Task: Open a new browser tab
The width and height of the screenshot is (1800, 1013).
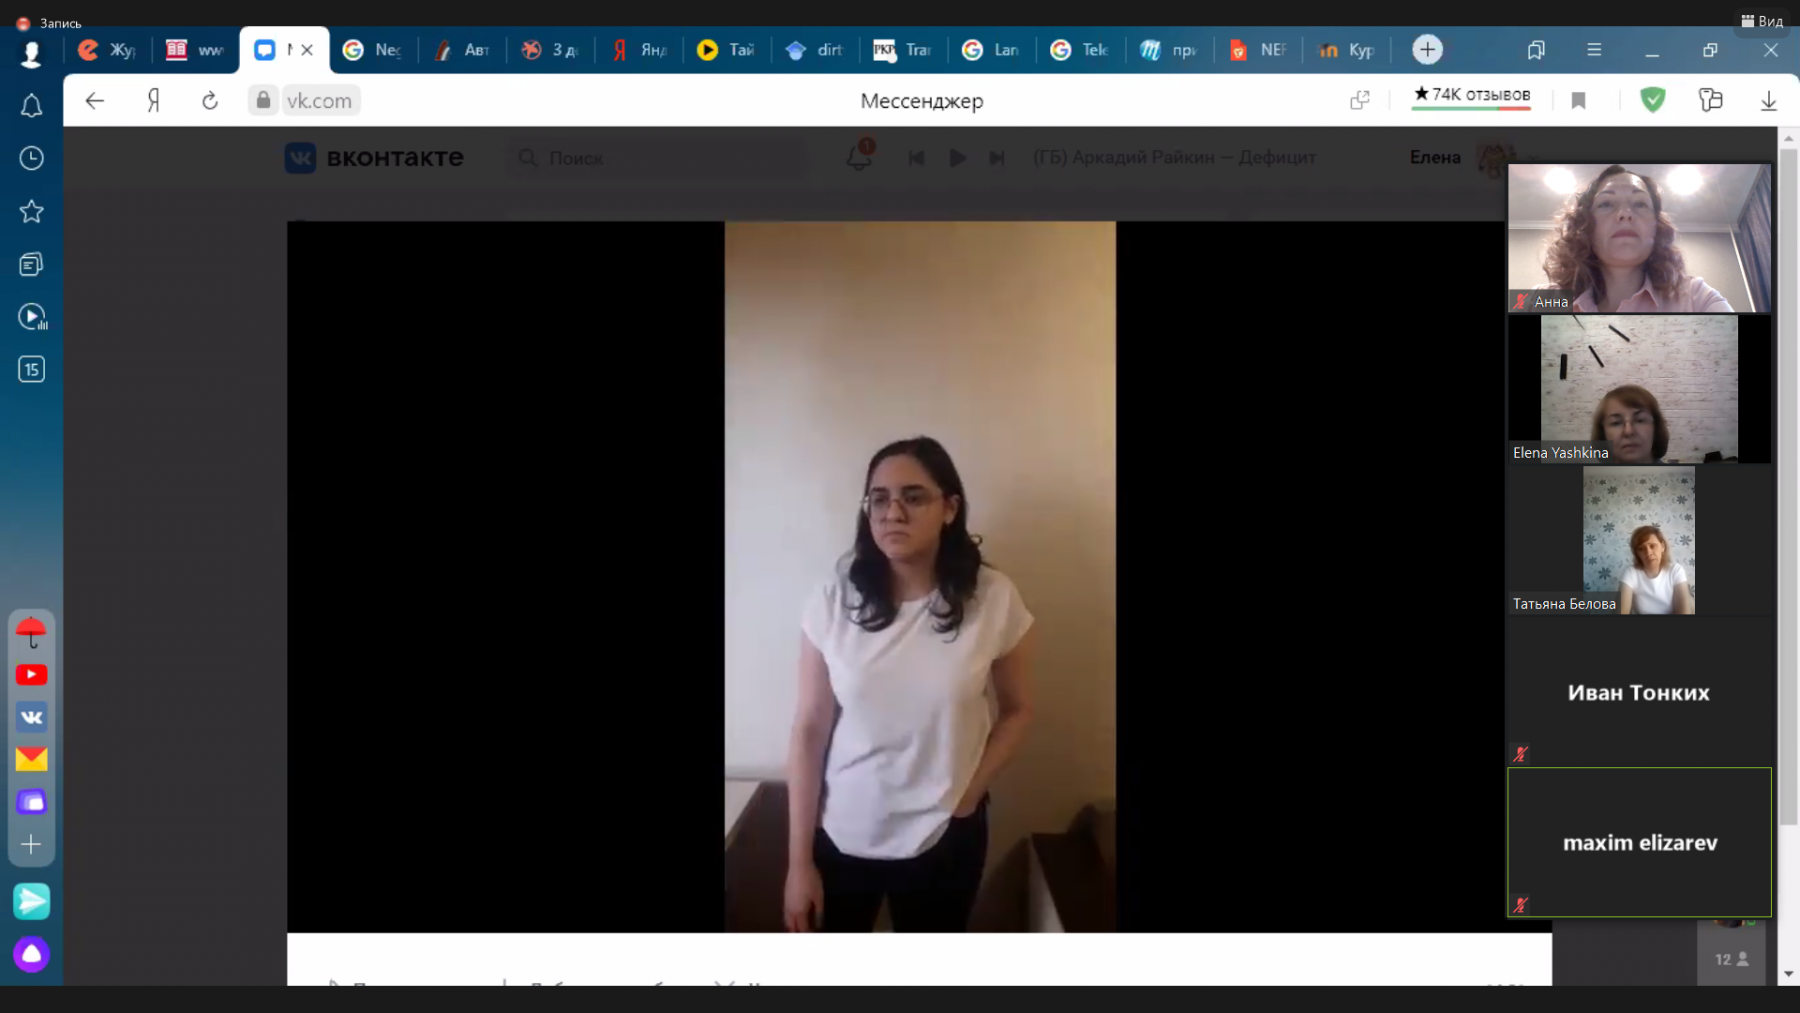Action: click(x=1427, y=49)
